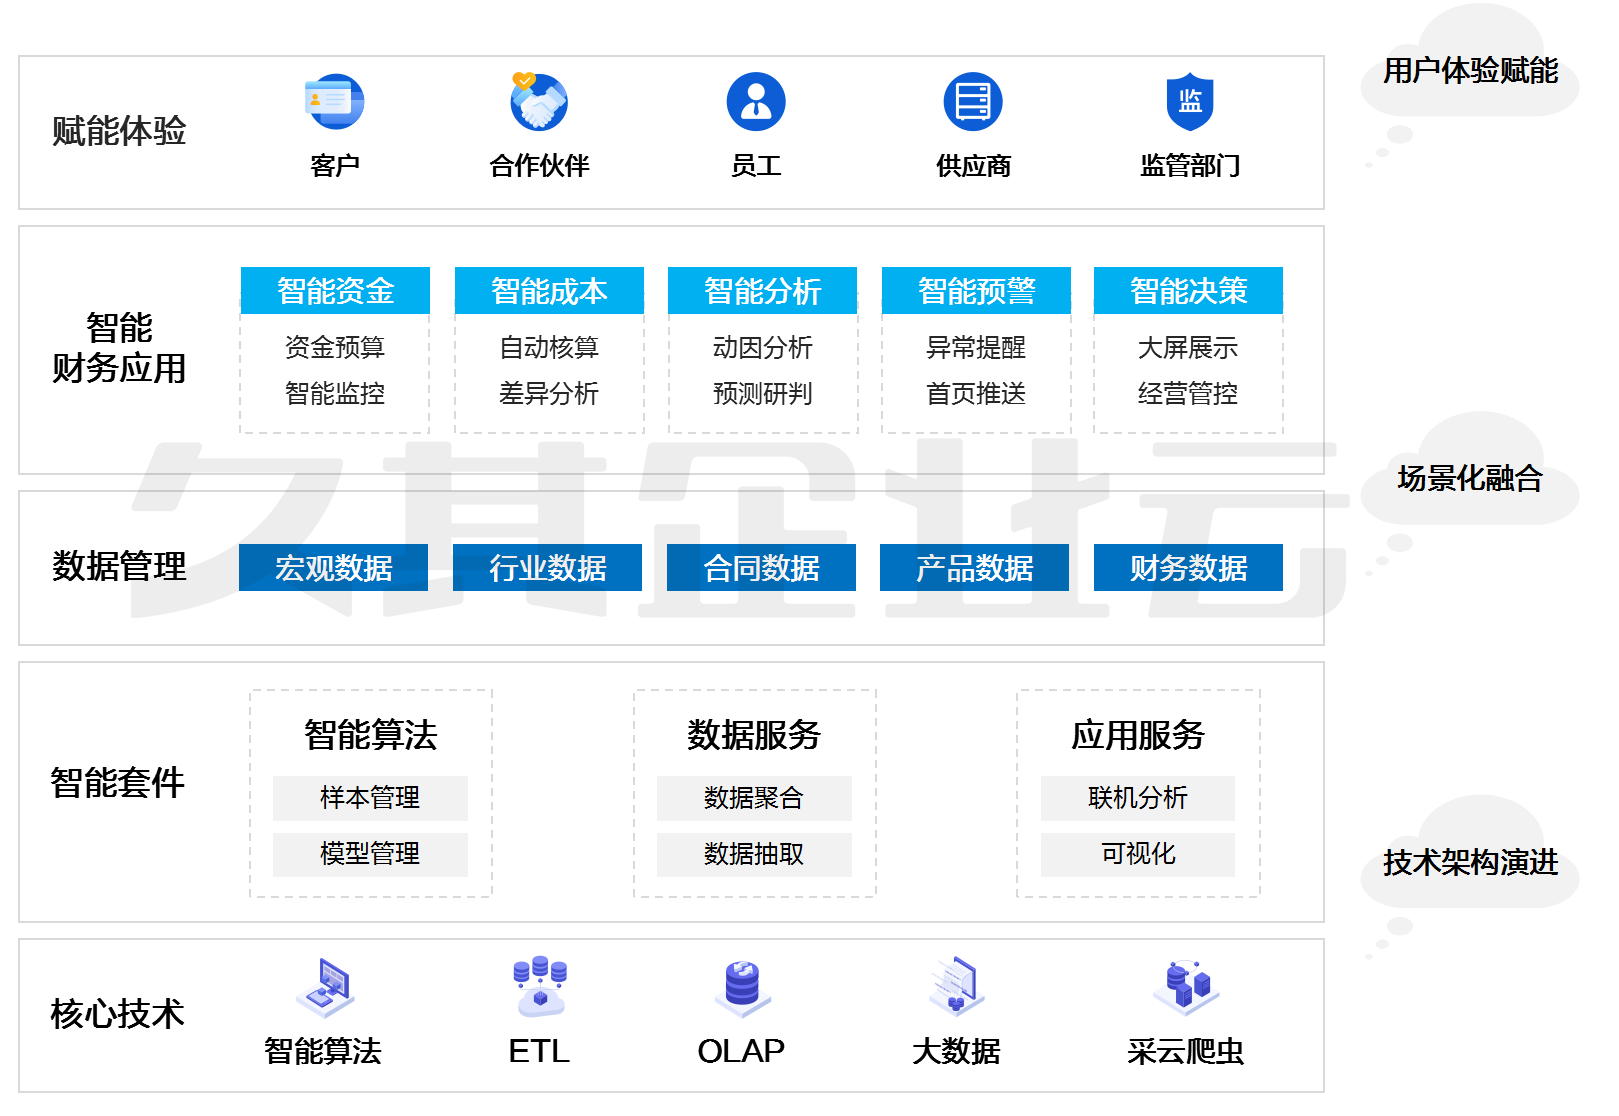The height and width of the screenshot is (1116, 1619).
Task: Select the 合作伙伴 handshake icon
Action: coord(539,102)
